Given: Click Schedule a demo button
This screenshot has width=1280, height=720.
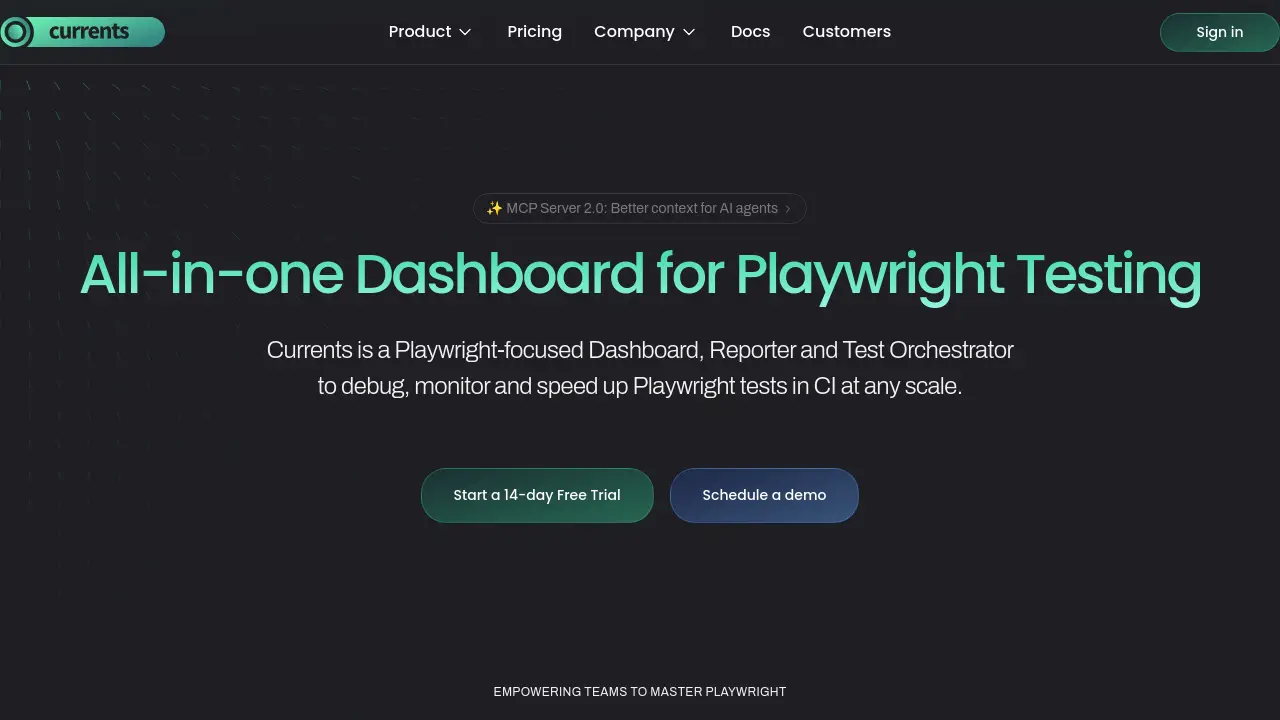Looking at the screenshot, I should point(764,495).
